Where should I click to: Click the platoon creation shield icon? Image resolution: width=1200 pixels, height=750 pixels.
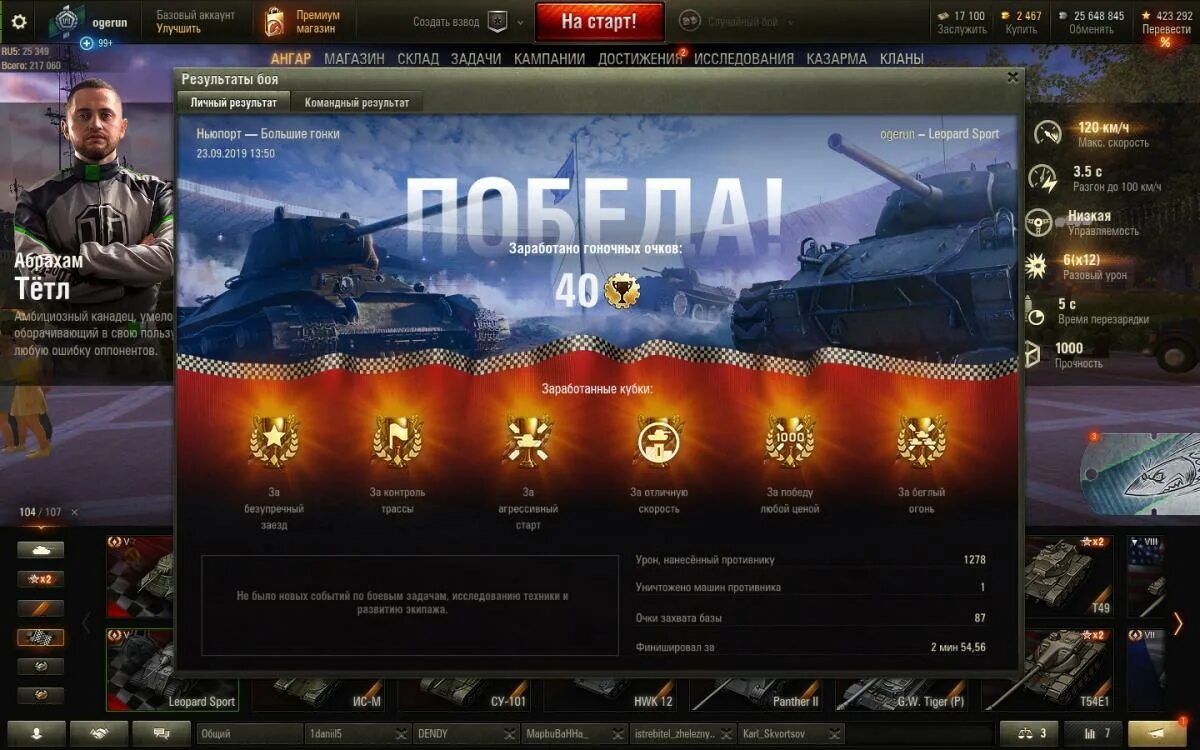(497, 21)
